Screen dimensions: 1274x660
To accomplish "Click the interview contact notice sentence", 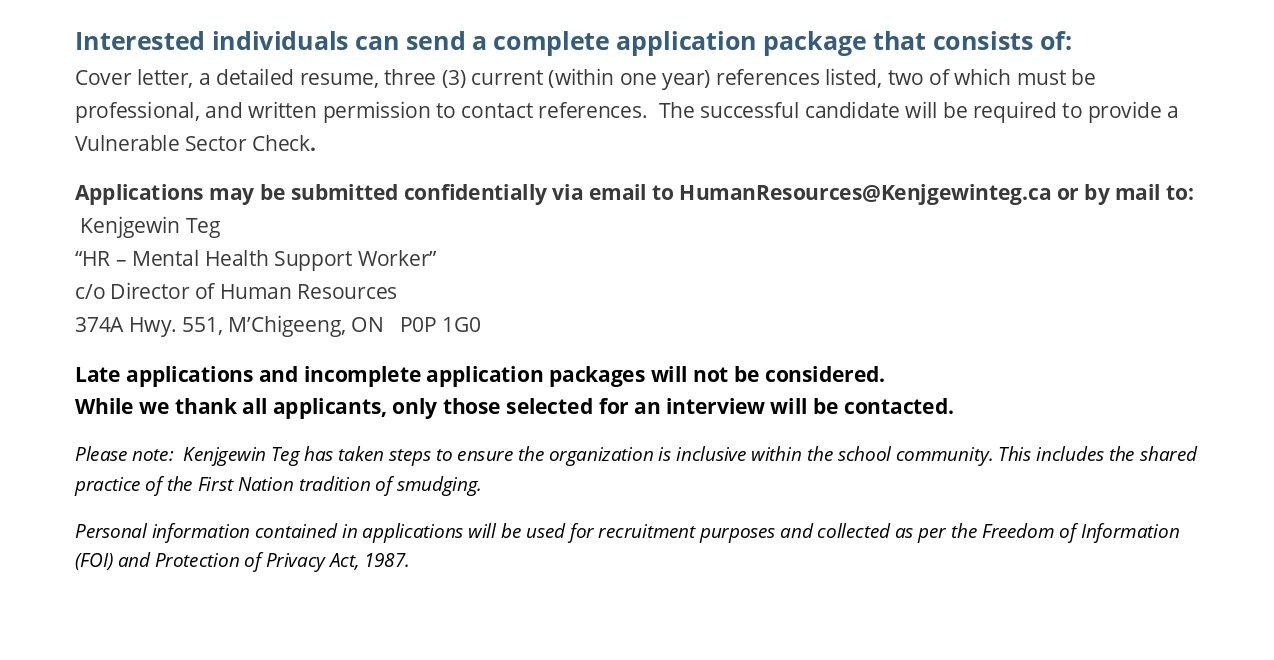I will (514, 406).
